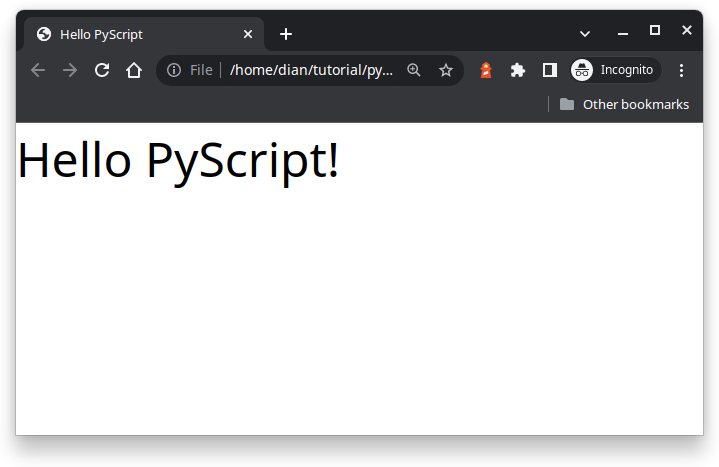Open a new tab with plus button

(x=286, y=34)
